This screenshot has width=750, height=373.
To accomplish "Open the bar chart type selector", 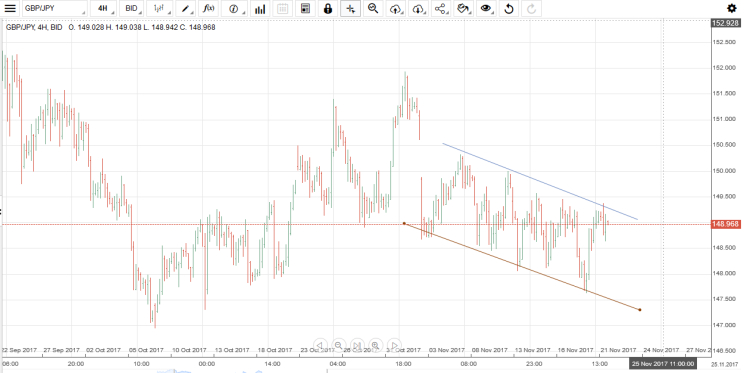I will tap(159, 9).
